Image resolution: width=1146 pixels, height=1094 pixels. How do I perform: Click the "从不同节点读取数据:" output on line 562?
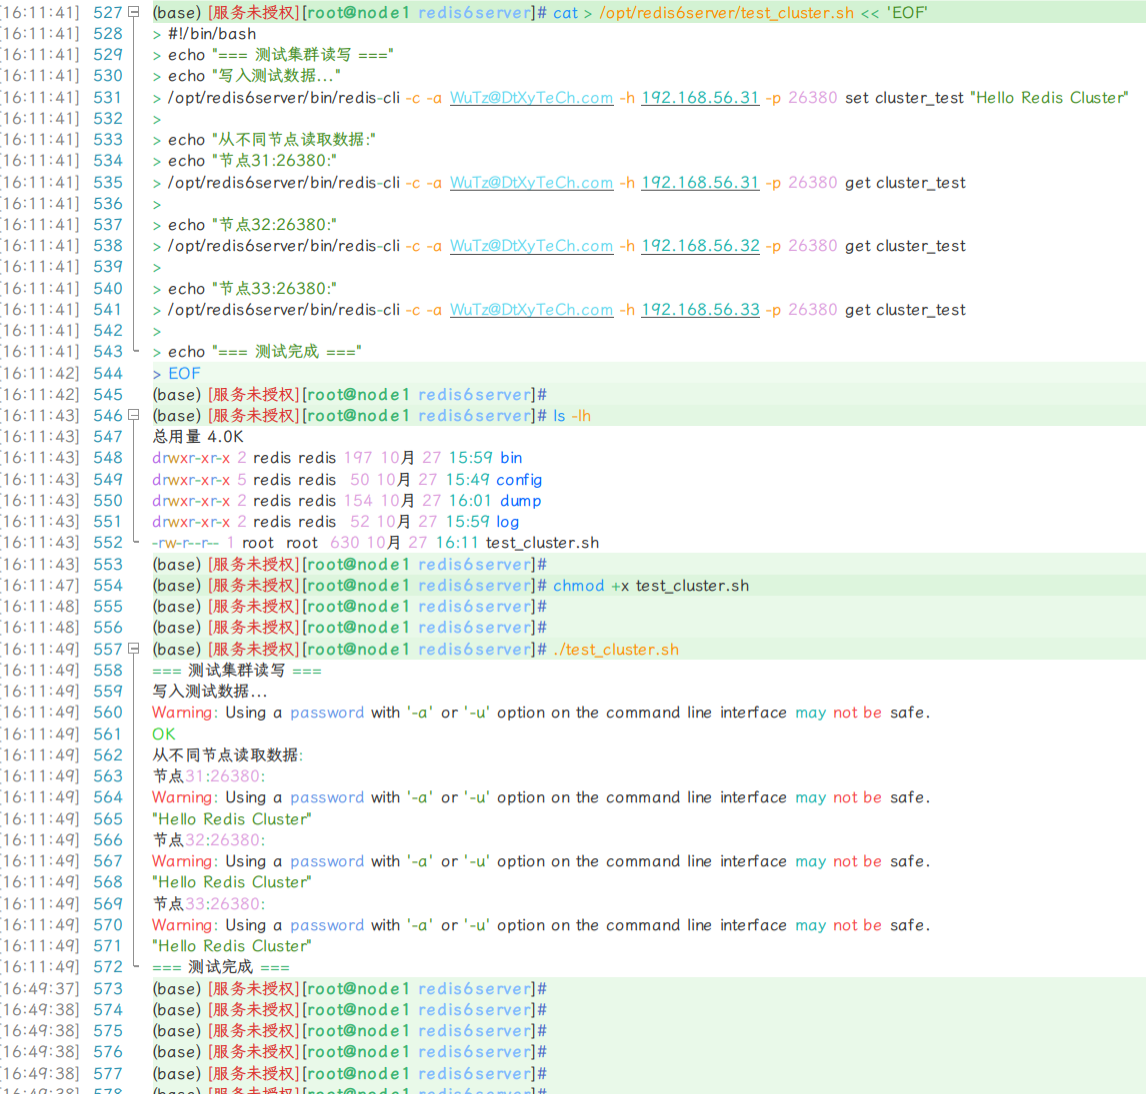[x=227, y=755]
